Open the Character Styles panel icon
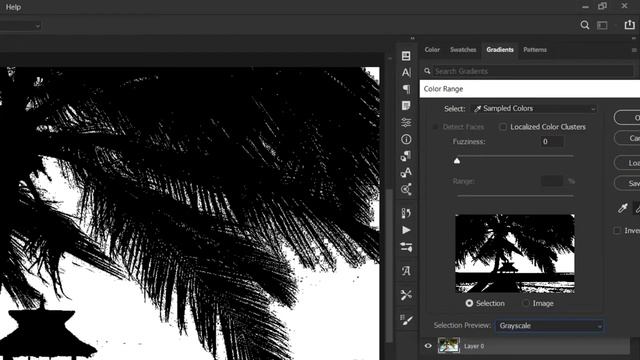The width and height of the screenshot is (640, 360). click(406, 173)
